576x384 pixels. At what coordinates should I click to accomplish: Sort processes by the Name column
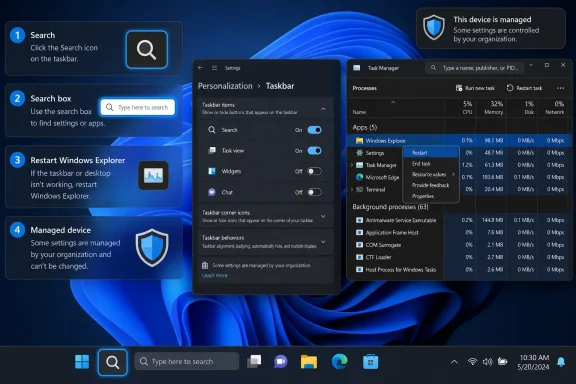(359, 112)
